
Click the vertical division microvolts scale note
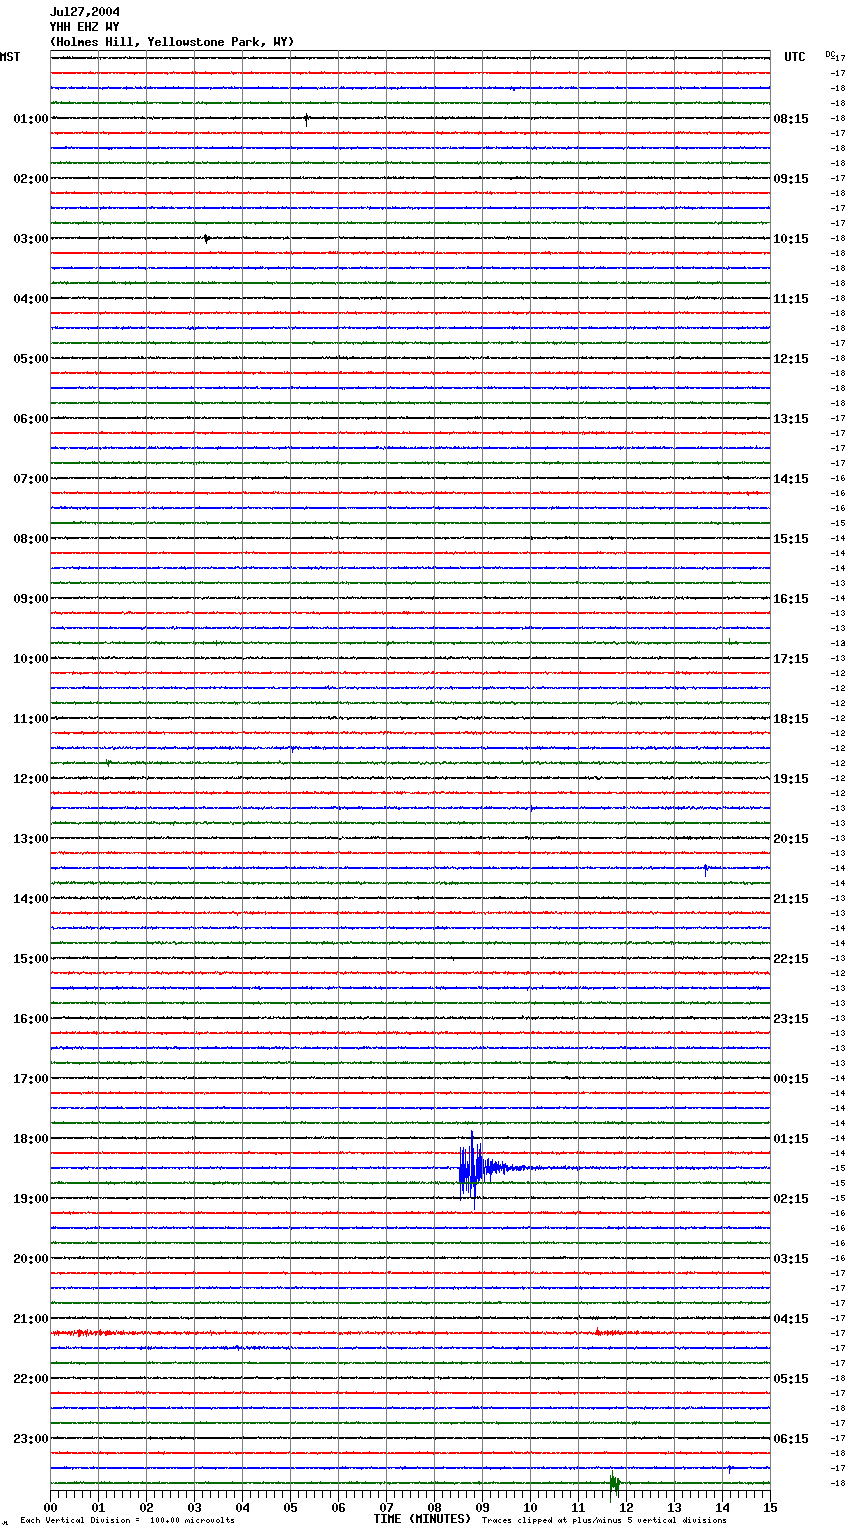tap(127, 1521)
